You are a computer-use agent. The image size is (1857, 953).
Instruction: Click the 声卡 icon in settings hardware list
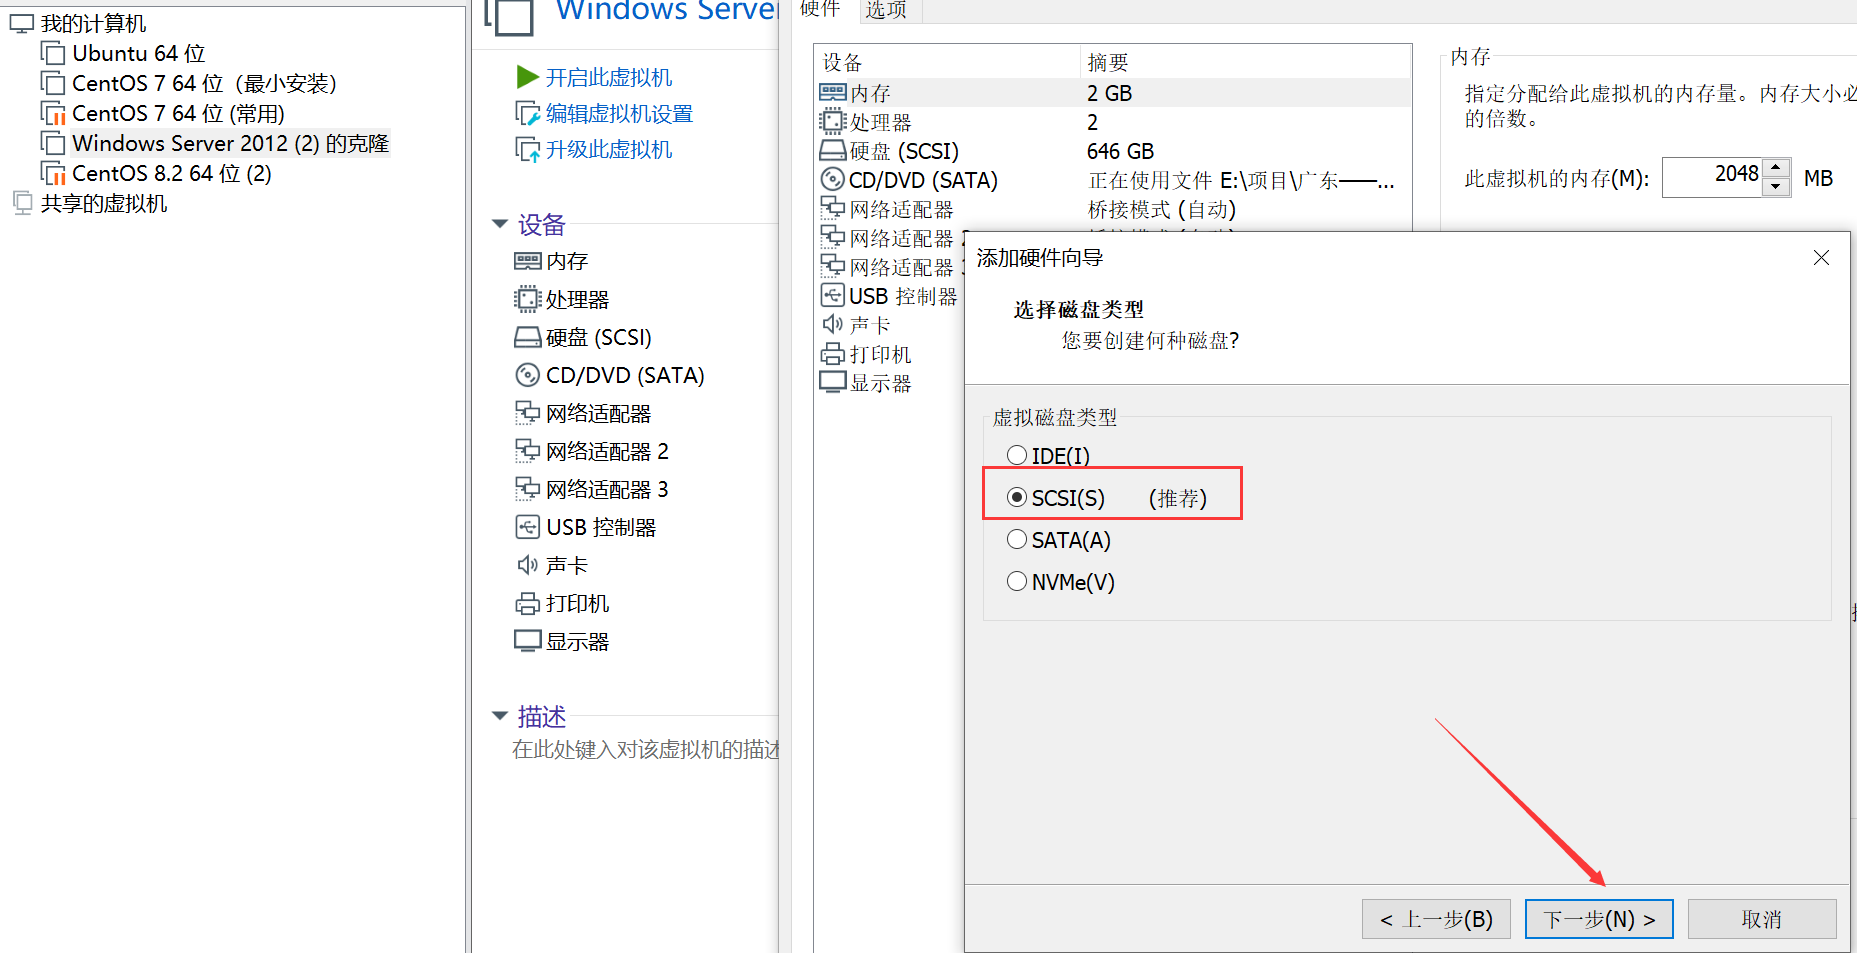833,325
